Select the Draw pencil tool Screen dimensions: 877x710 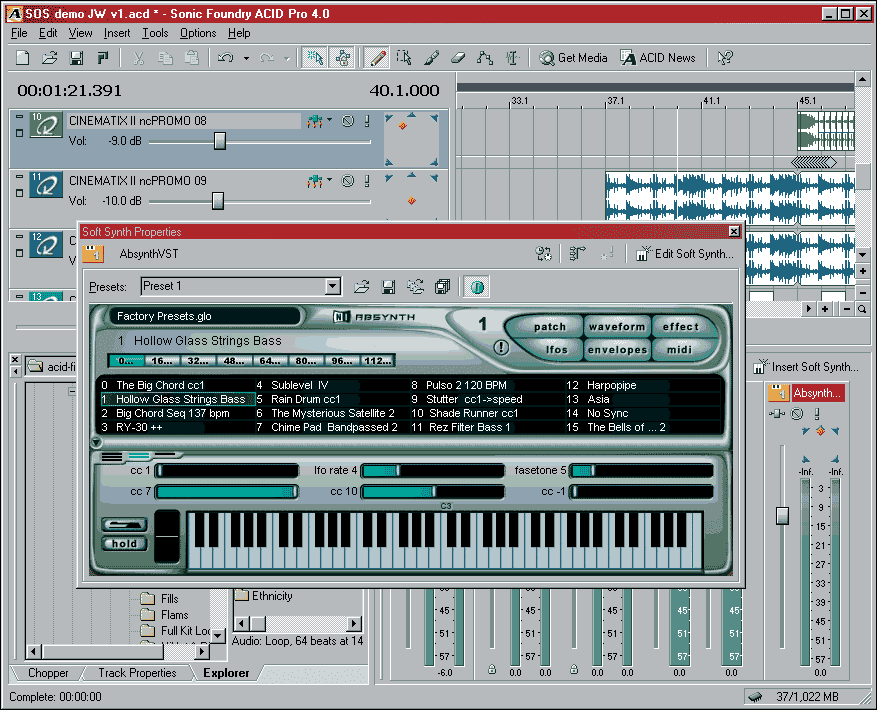pyautogui.click(x=378, y=58)
